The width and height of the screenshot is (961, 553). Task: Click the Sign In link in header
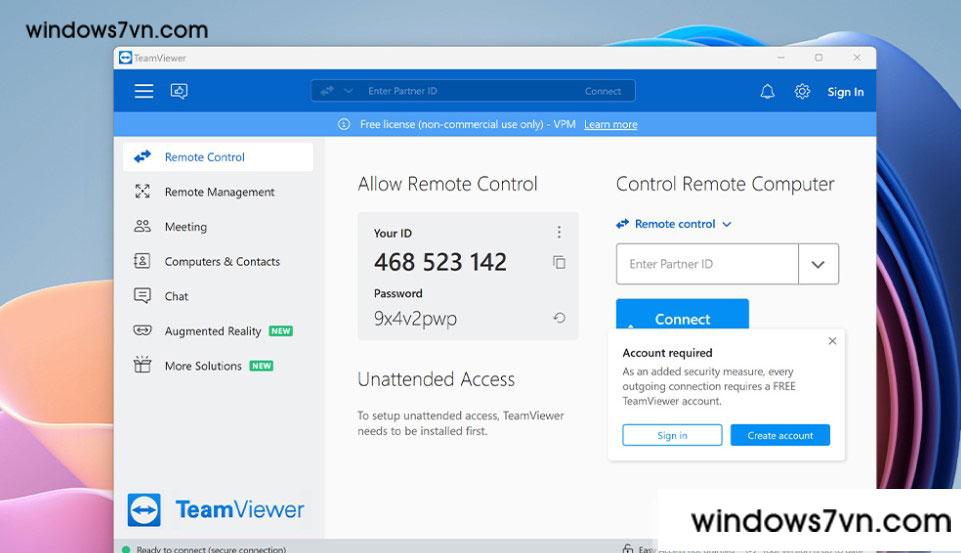click(845, 92)
